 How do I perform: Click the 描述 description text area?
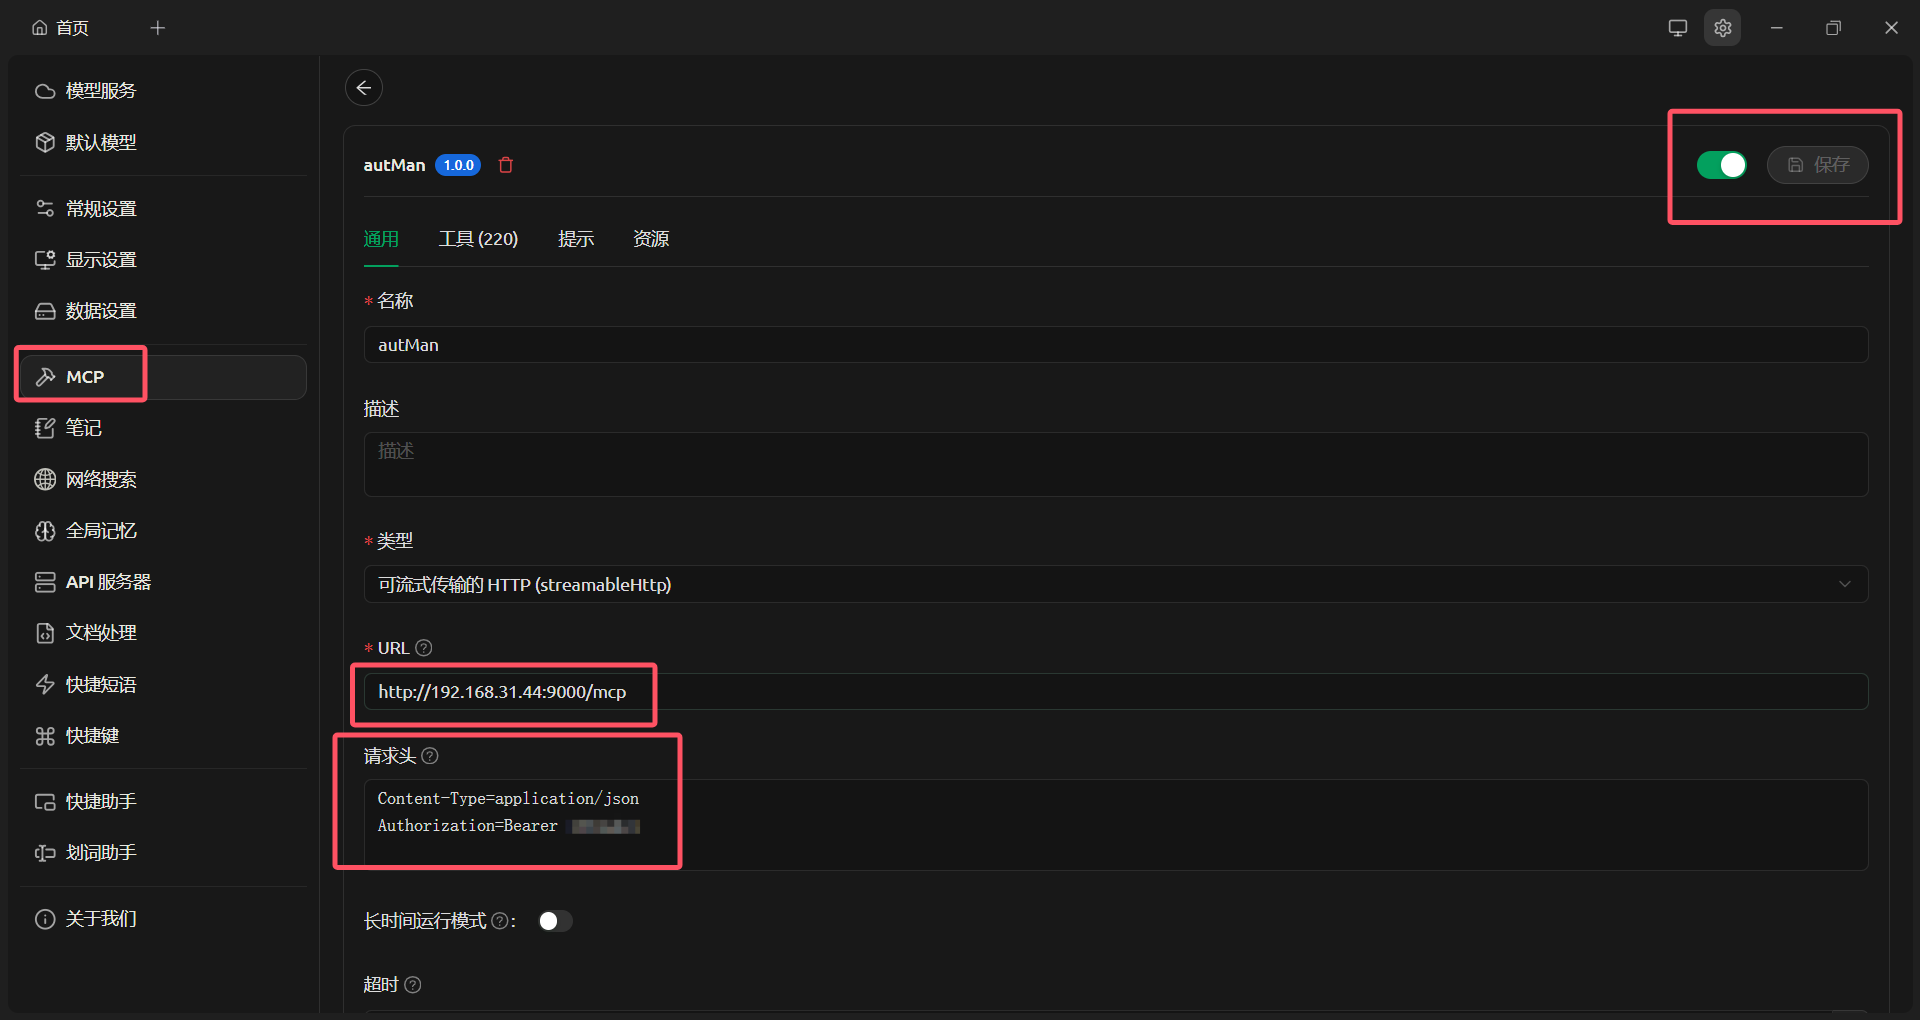click(1115, 464)
